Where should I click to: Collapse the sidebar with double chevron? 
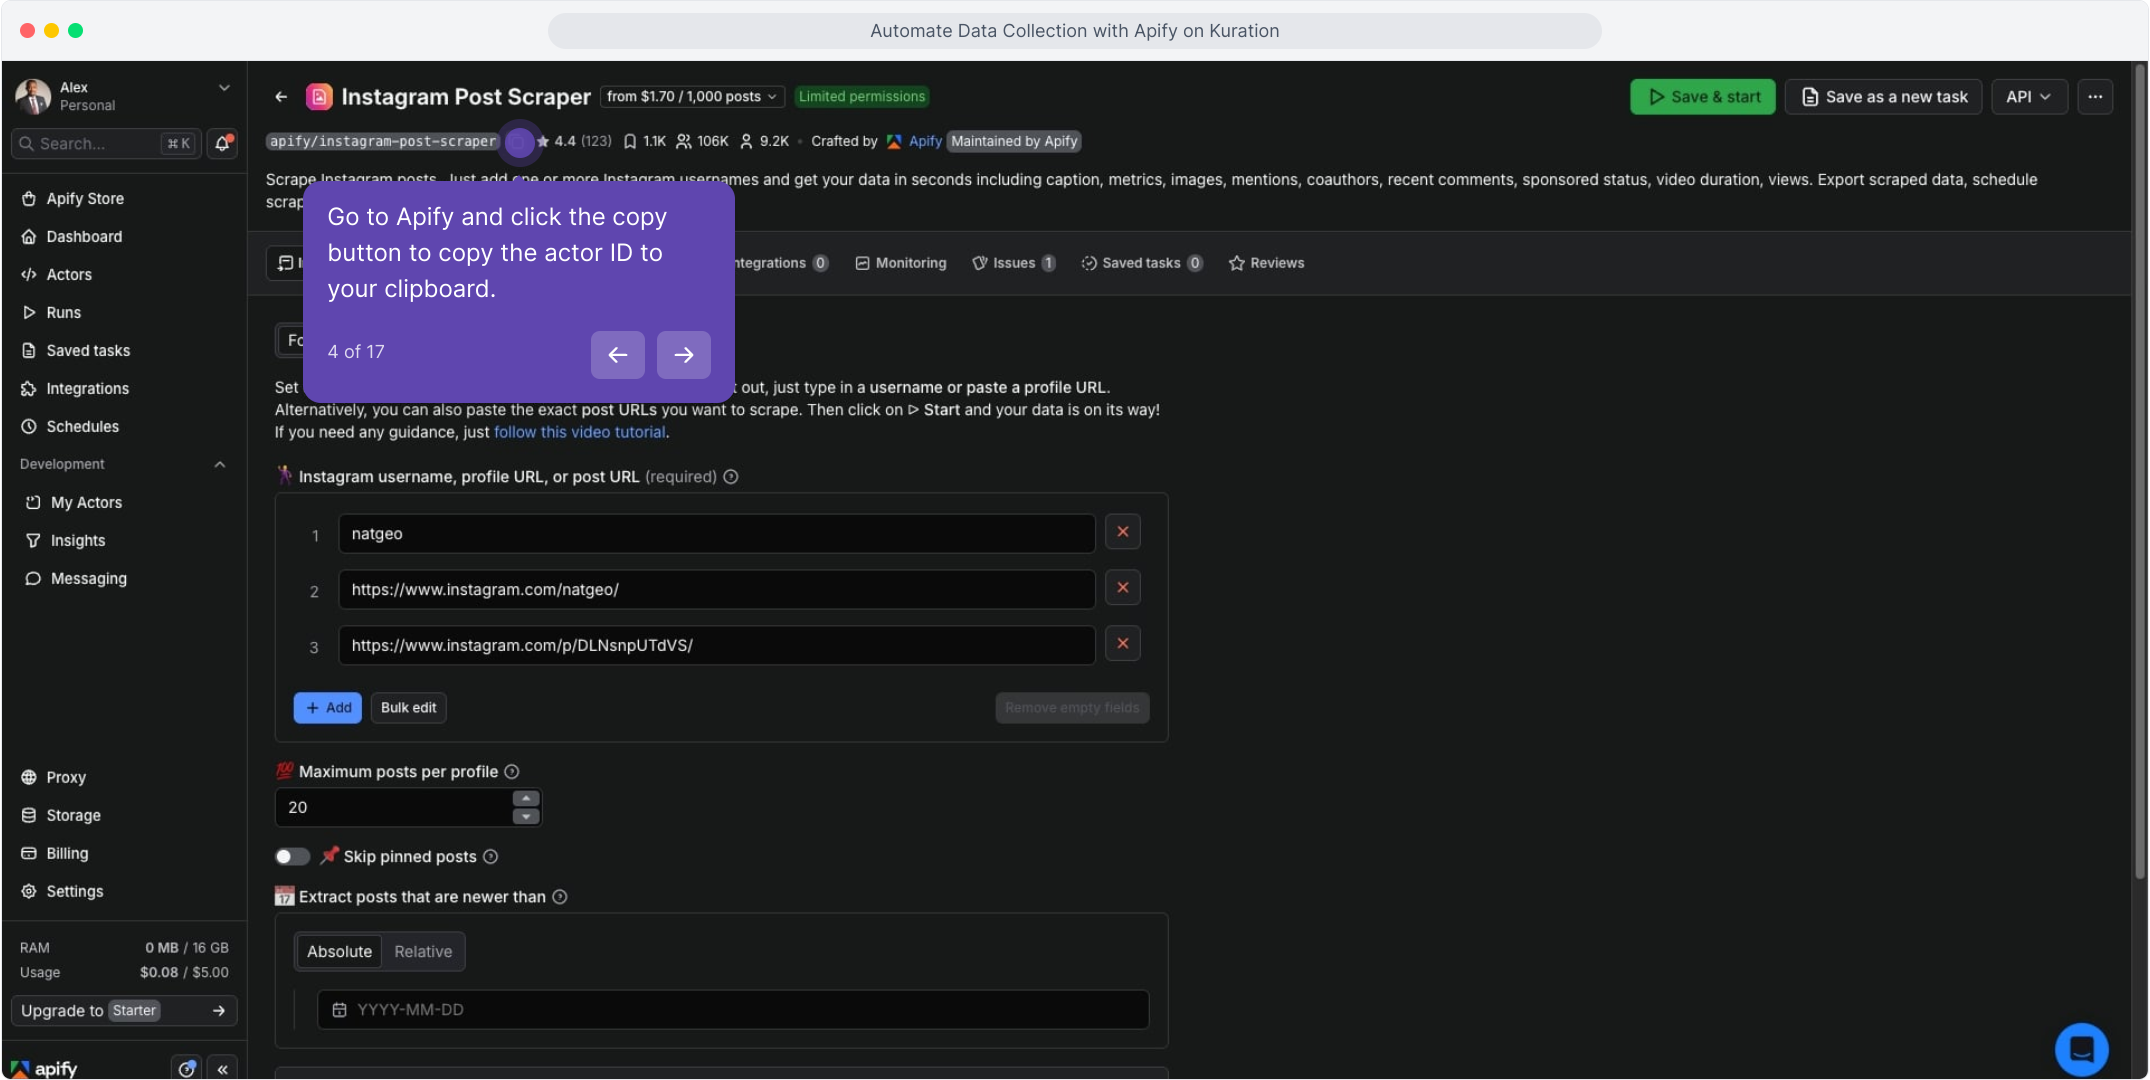(222, 1069)
